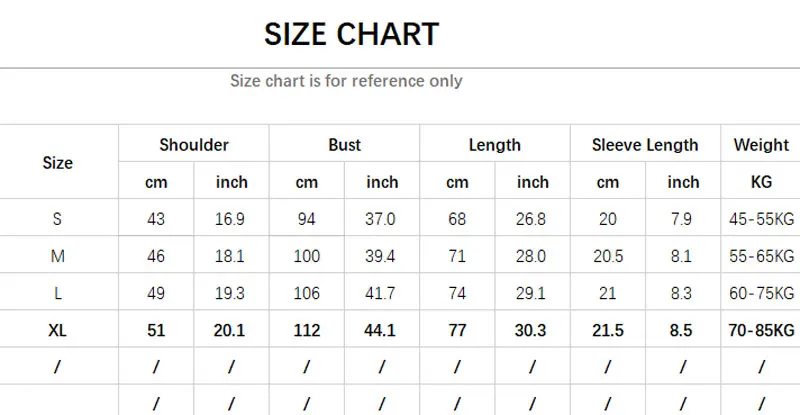Click the 'Size chart is for reference only' note
800x415 pixels.
pyautogui.click(x=346, y=81)
